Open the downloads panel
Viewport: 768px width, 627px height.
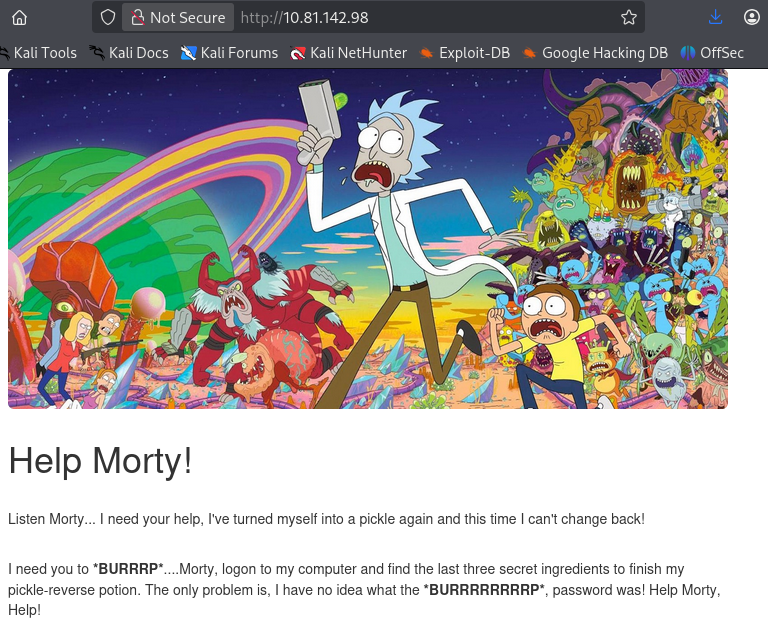coord(715,18)
